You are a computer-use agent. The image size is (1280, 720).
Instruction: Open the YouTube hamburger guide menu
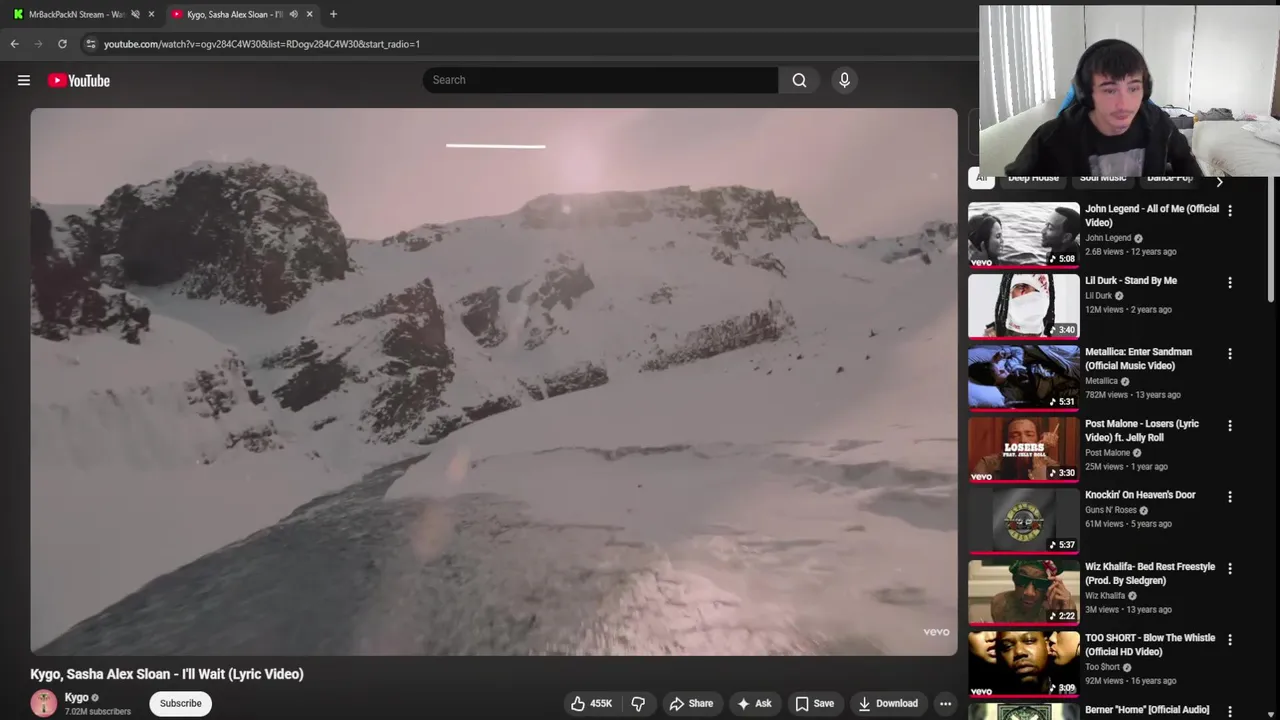pos(24,80)
